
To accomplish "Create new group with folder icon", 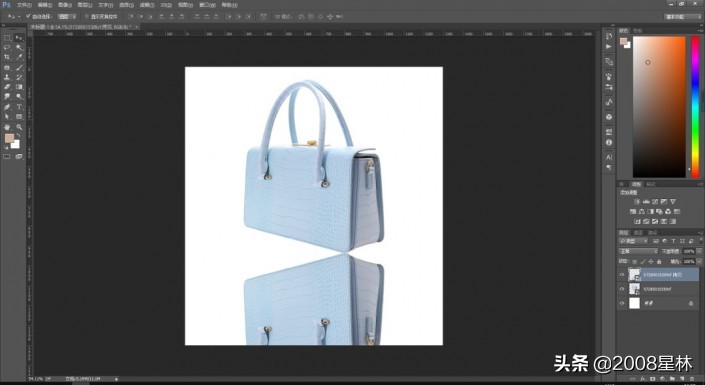I will click(672, 379).
